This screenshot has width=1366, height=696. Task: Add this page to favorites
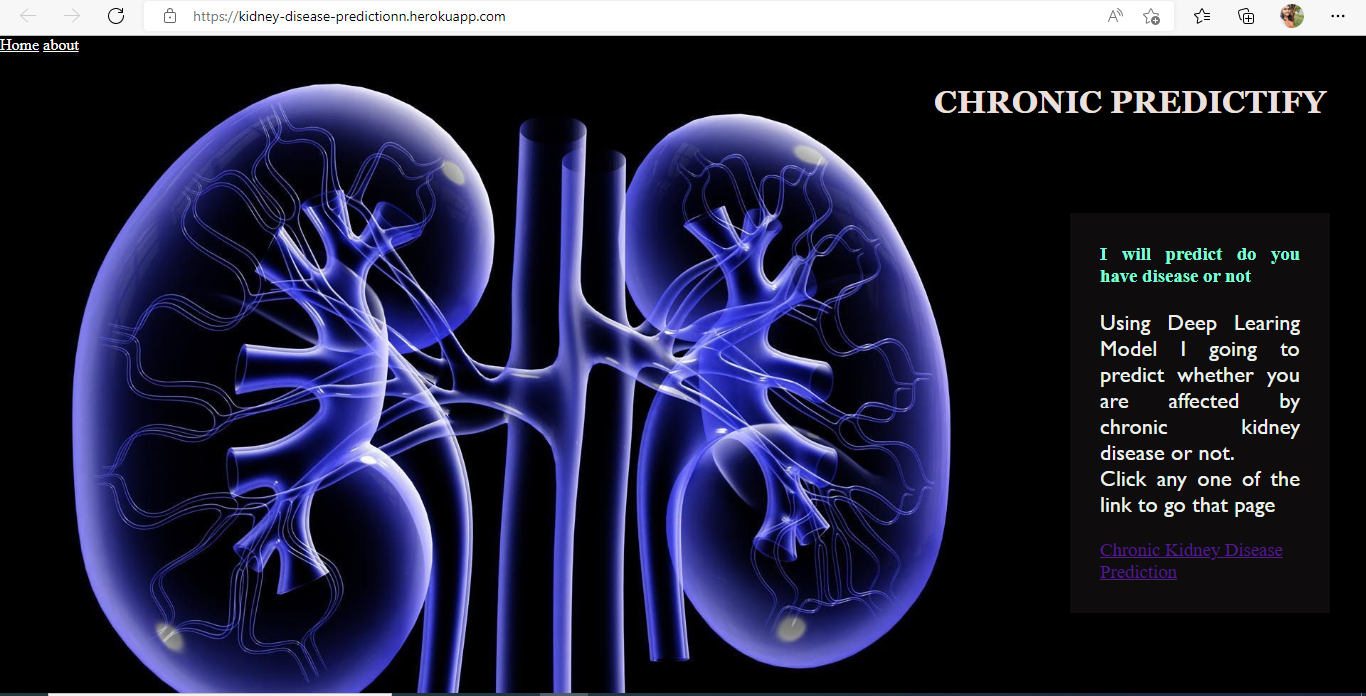[1151, 16]
